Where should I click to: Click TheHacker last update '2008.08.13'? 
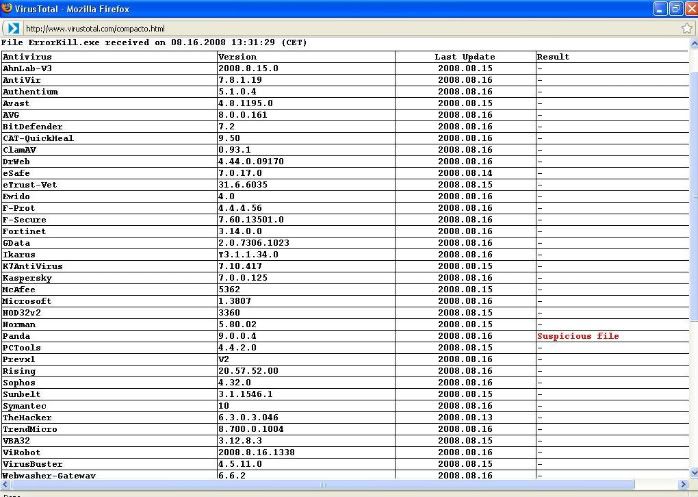pos(465,418)
